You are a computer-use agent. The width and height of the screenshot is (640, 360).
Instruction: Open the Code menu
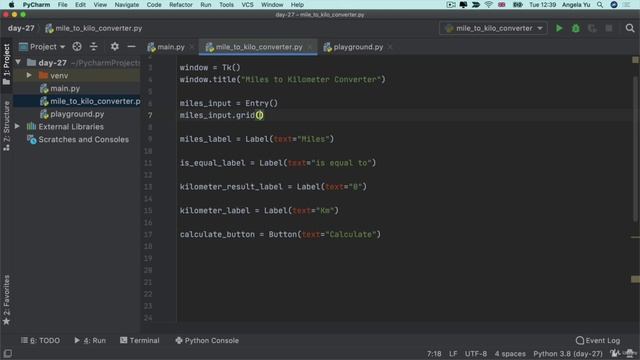(x=154, y=5)
